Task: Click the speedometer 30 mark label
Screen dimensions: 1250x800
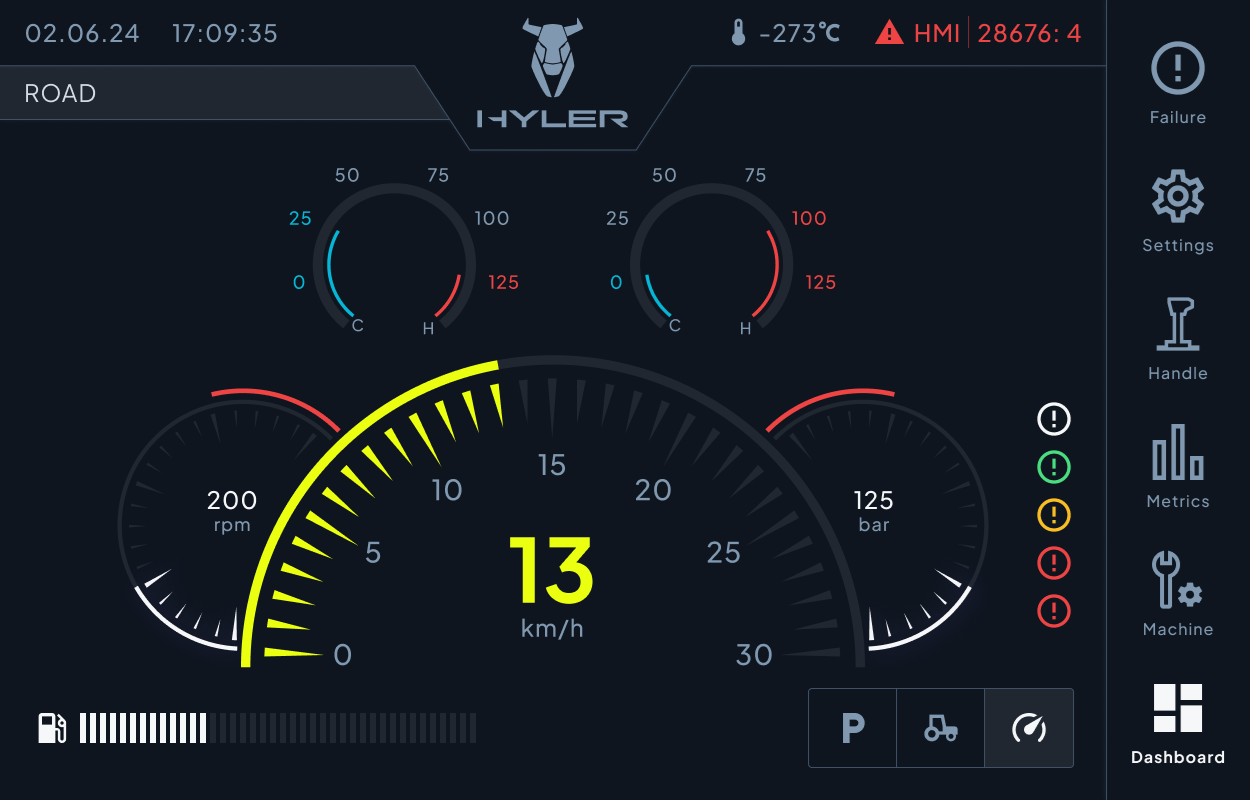Action: click(754, 655)
